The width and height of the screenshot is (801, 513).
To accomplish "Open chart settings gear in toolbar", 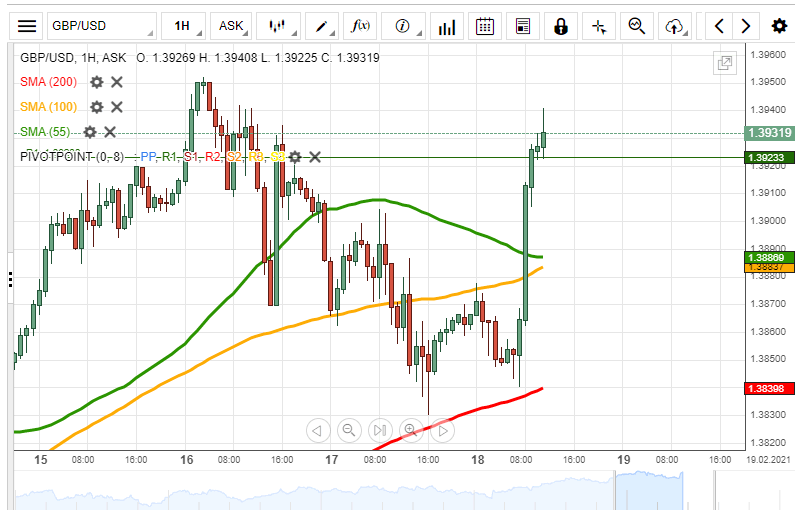I will coord(779,26).
